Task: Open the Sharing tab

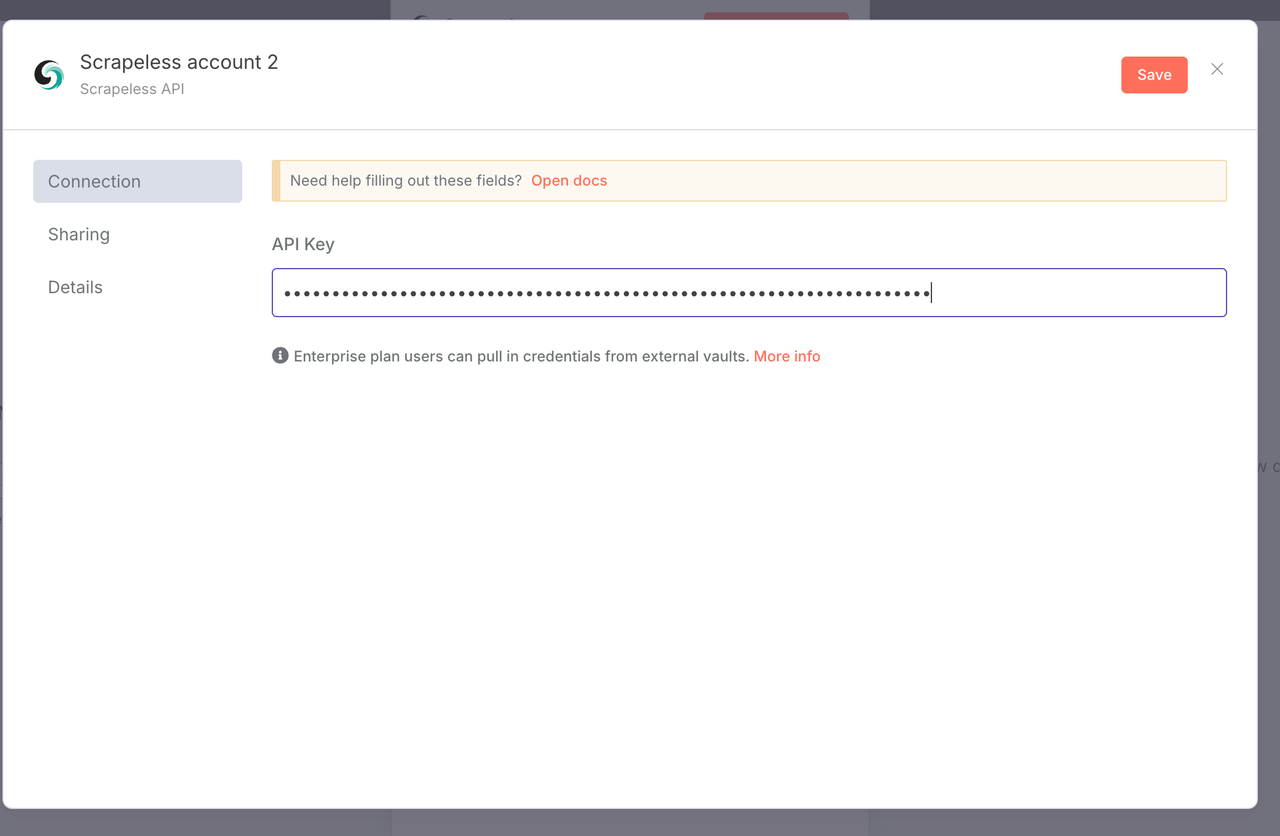Action: 79,234
